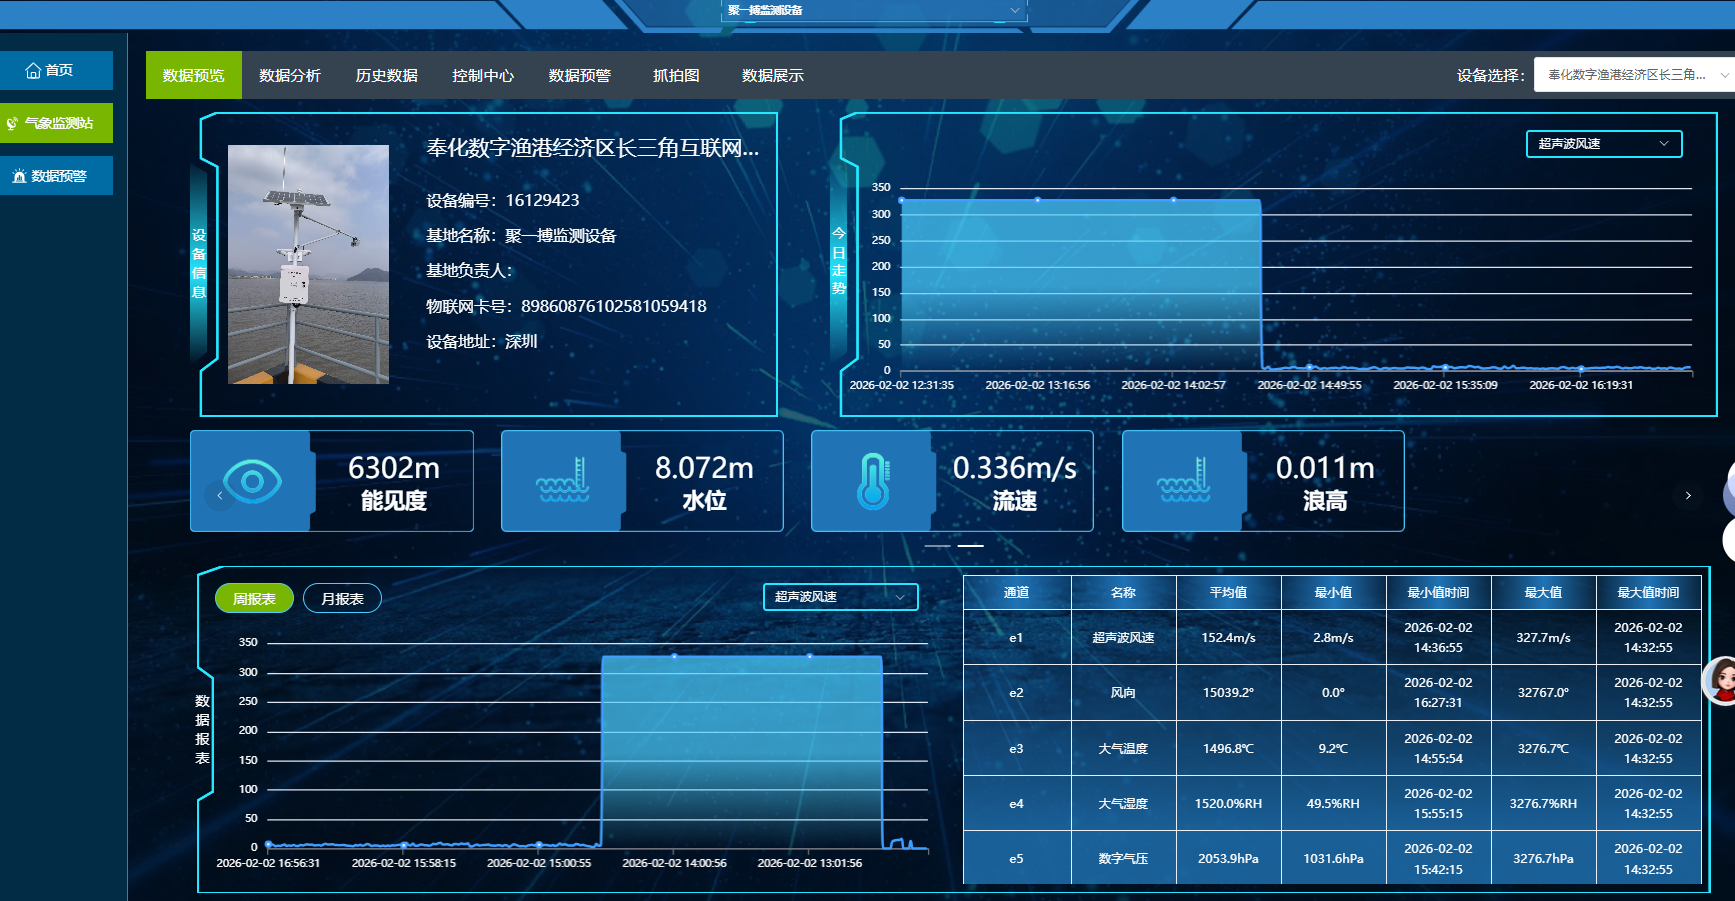
Task: Open 超声波风速 dropdown in today's trend chart
Action: [1603, 144]
